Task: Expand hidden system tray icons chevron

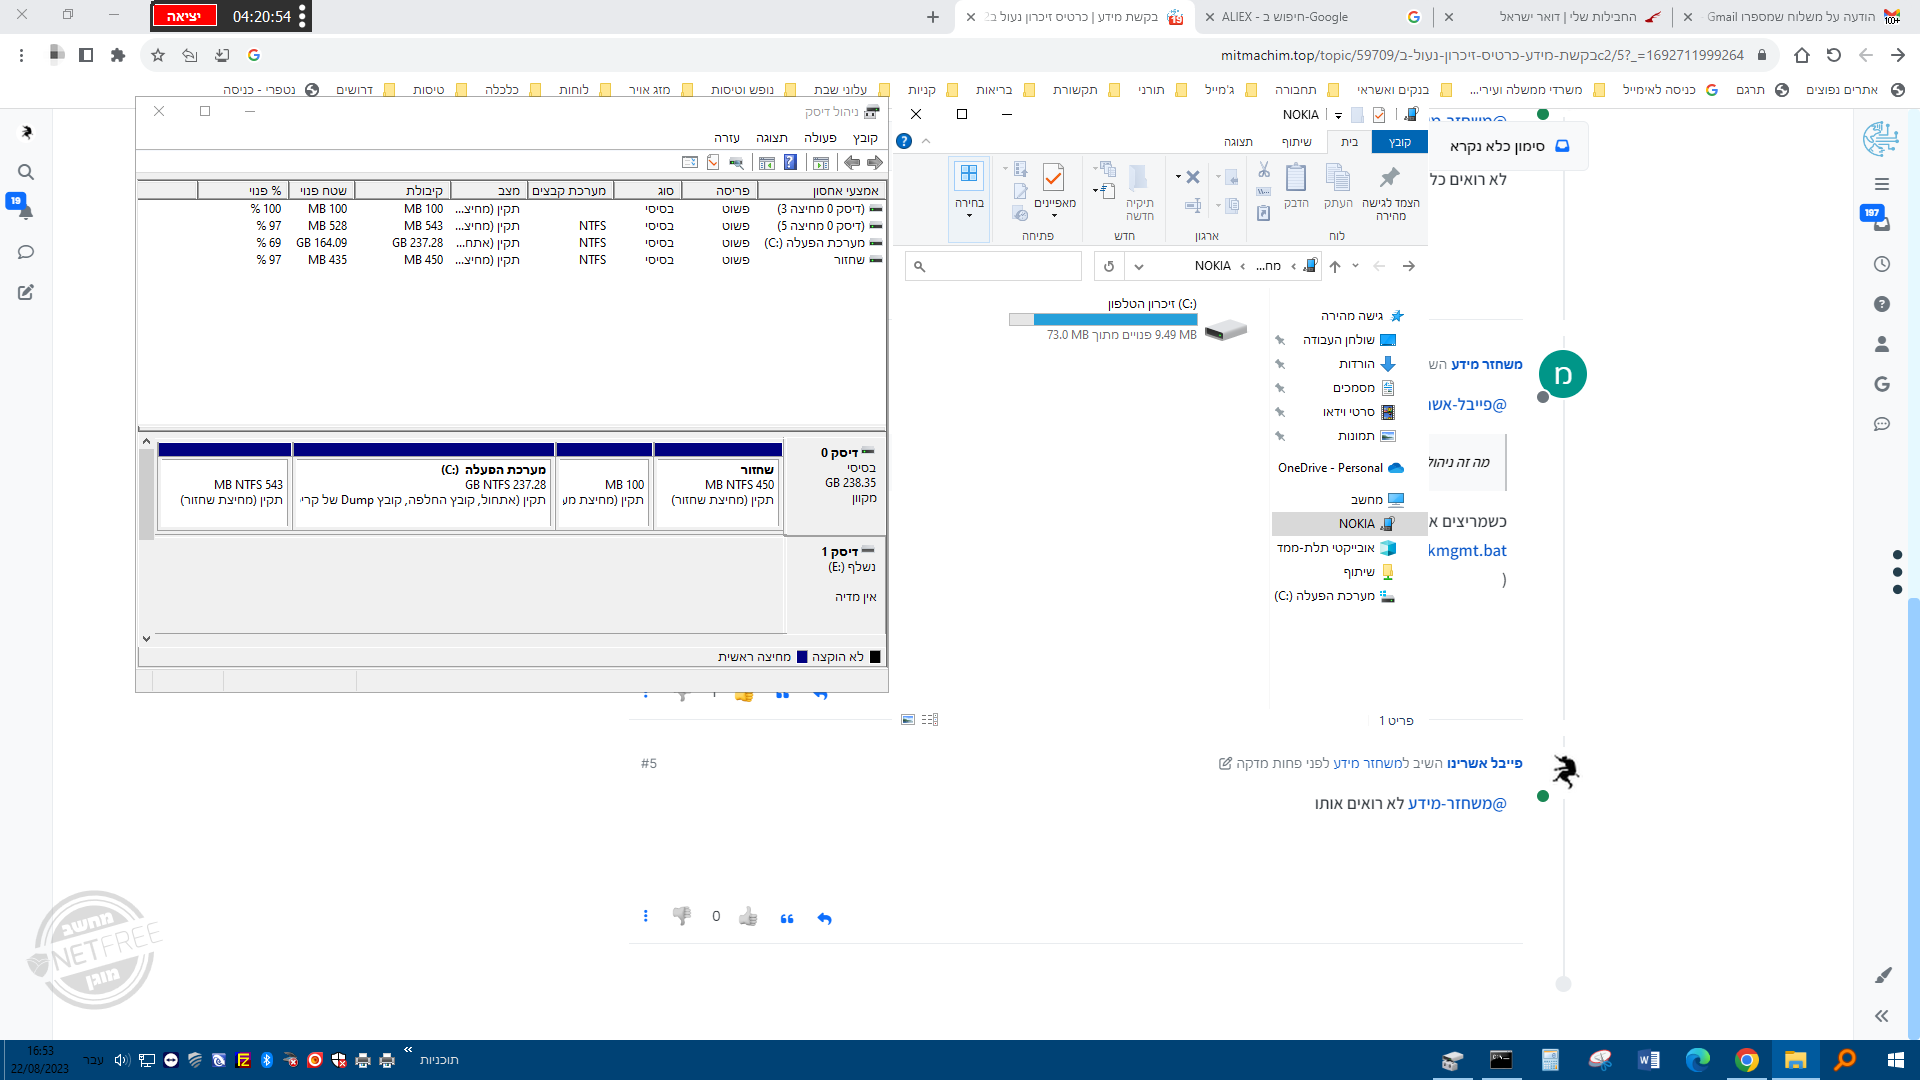Action: 408,1049
